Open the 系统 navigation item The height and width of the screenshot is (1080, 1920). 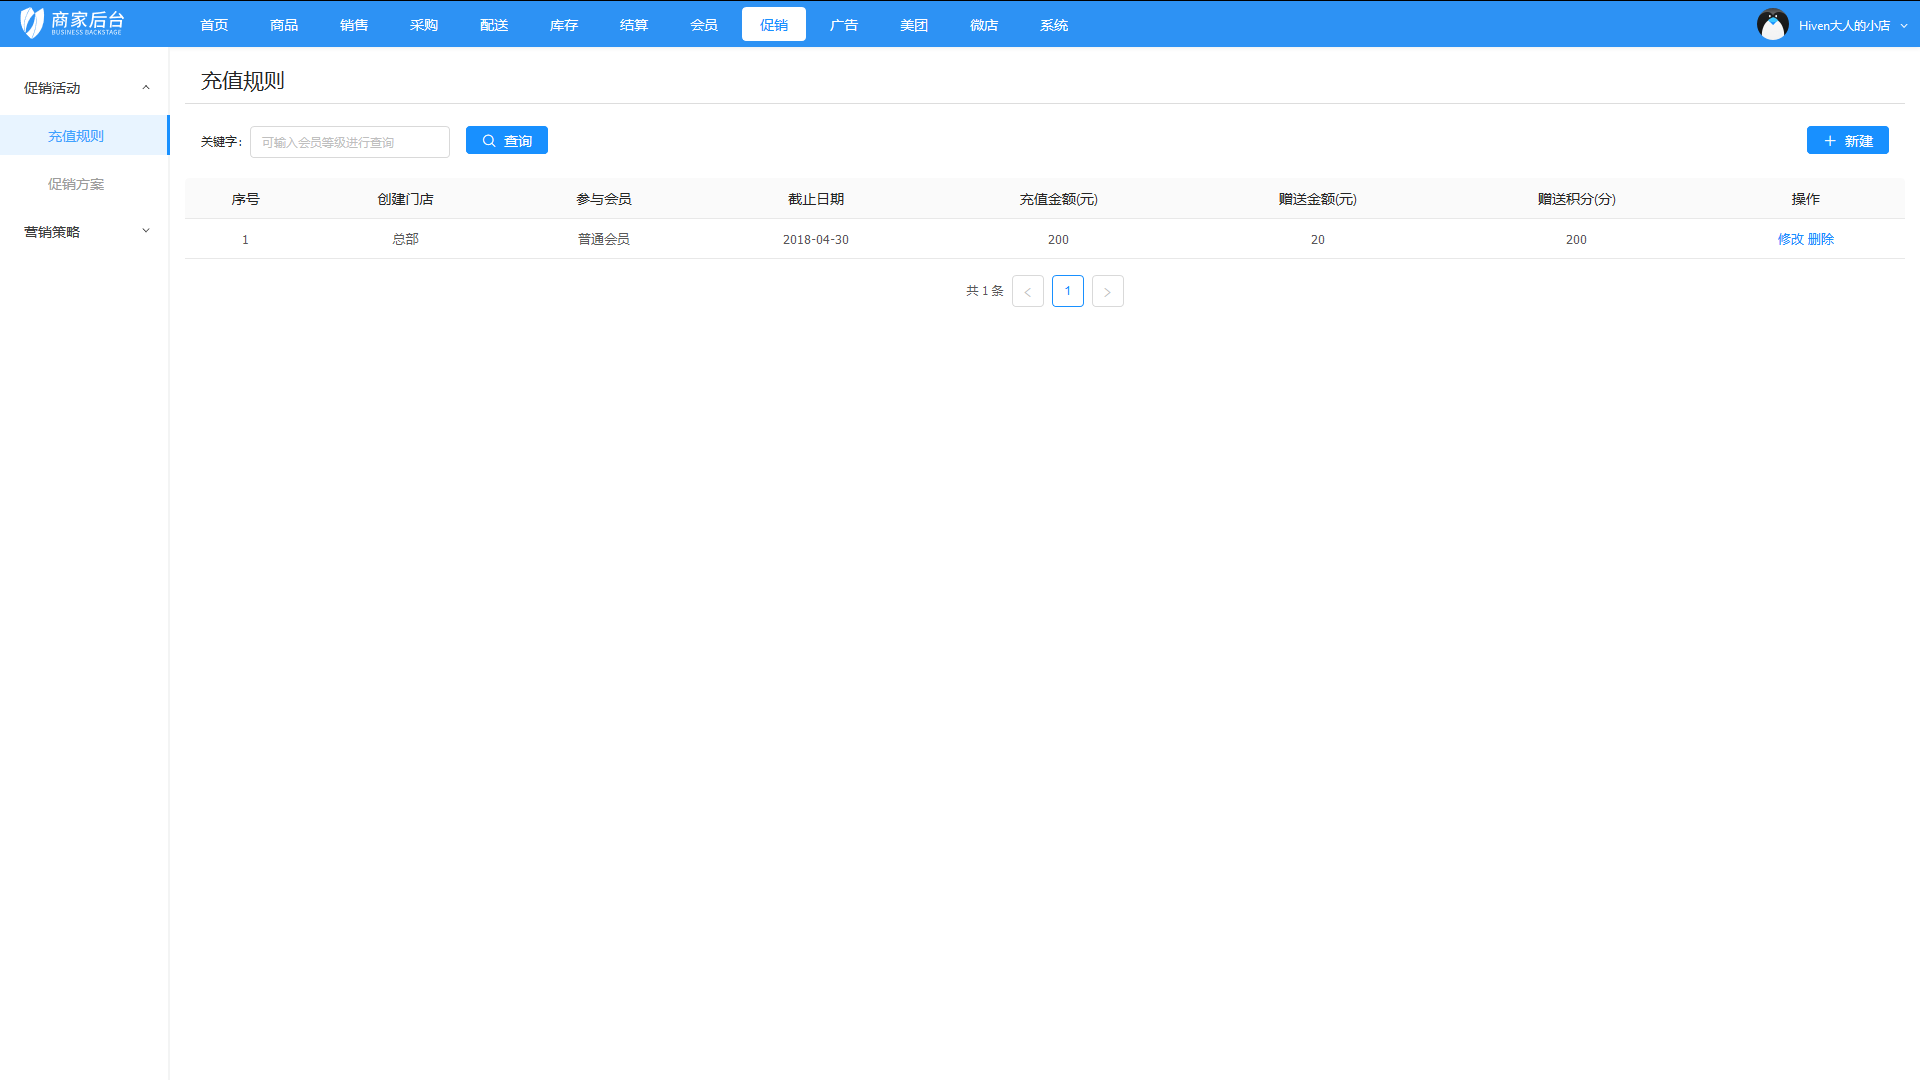pos(1054,24)
